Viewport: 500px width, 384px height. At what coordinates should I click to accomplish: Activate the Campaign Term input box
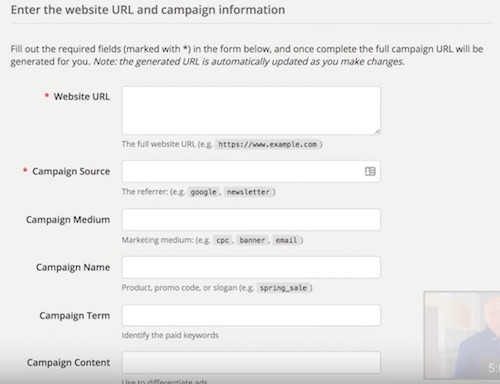point(251,315)
